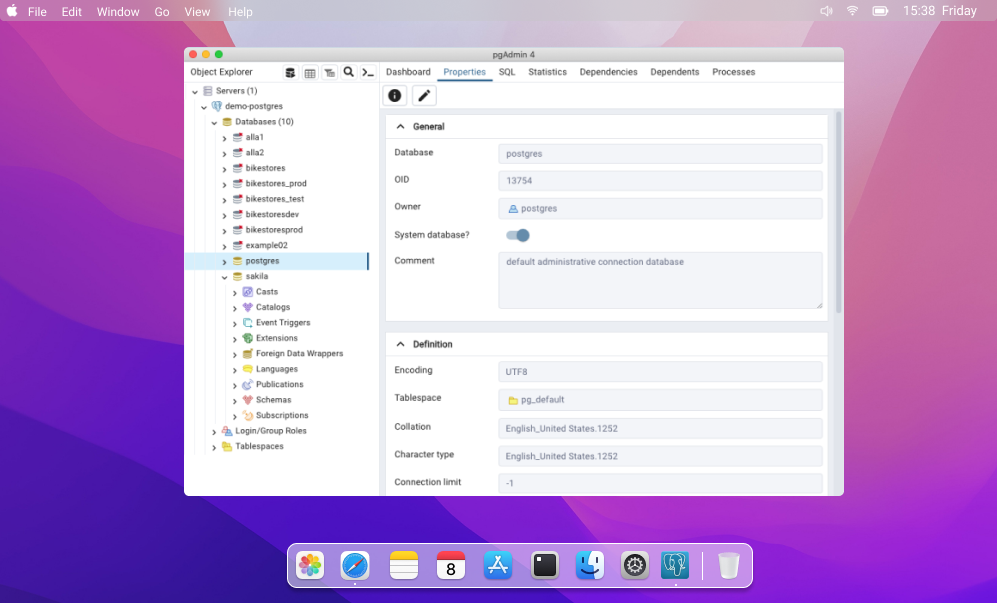Open the Processes tab
997x603 pixels.
click(734, 72)
